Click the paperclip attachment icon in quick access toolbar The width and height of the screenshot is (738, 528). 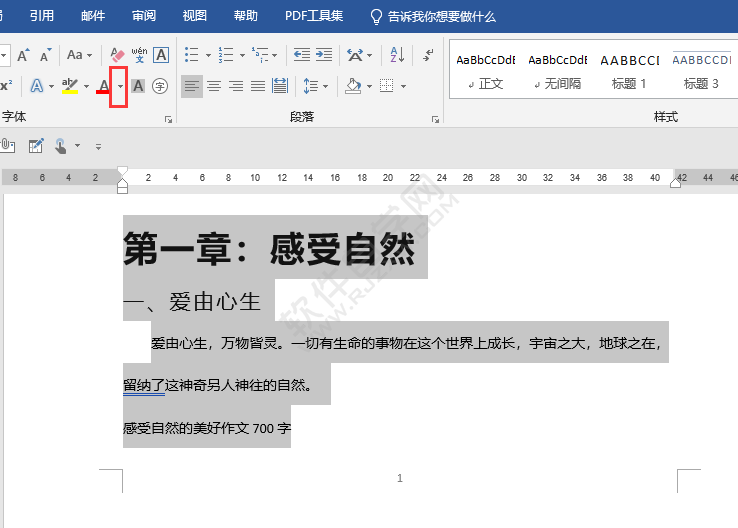click(8, 146)
